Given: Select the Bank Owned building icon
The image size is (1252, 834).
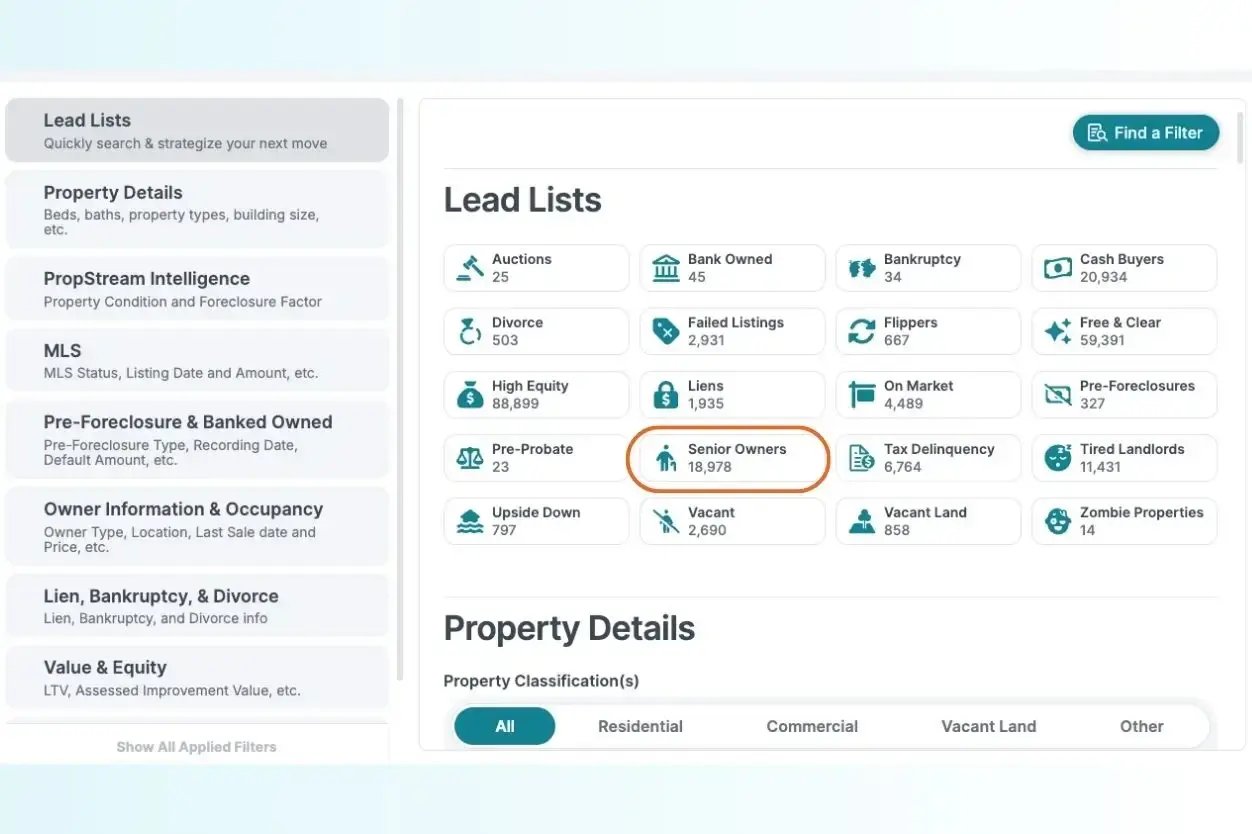Looking at the screenshot, I should pyautogui.click(x=666, y=268).
